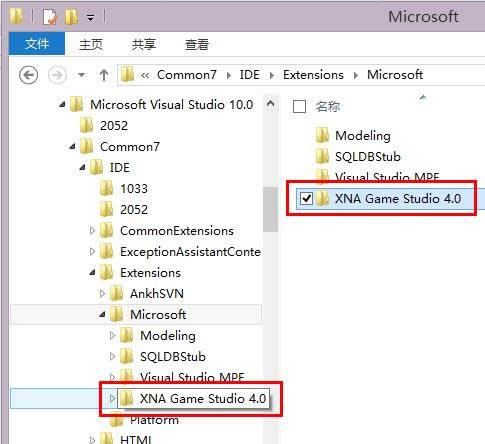The width and height of the screenshot is (485, 444).
Task: Select Common7 in the navigation tree
Action: 130,147
